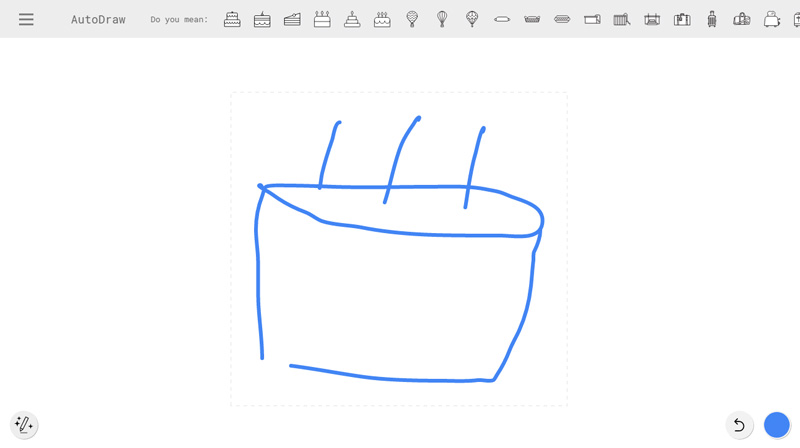Undo the last stroke

(739, 425)
